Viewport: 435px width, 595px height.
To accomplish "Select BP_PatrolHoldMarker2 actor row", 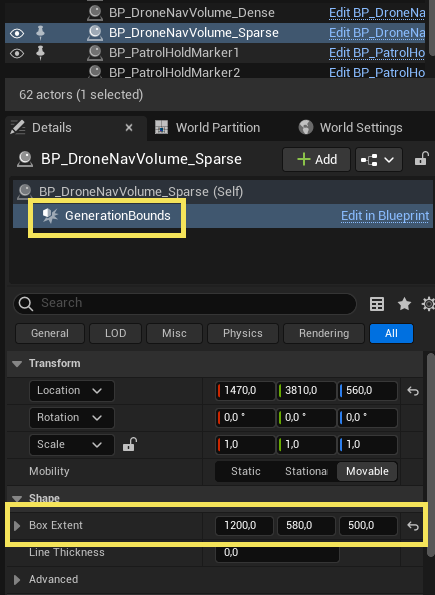I will tap(215, 72).
